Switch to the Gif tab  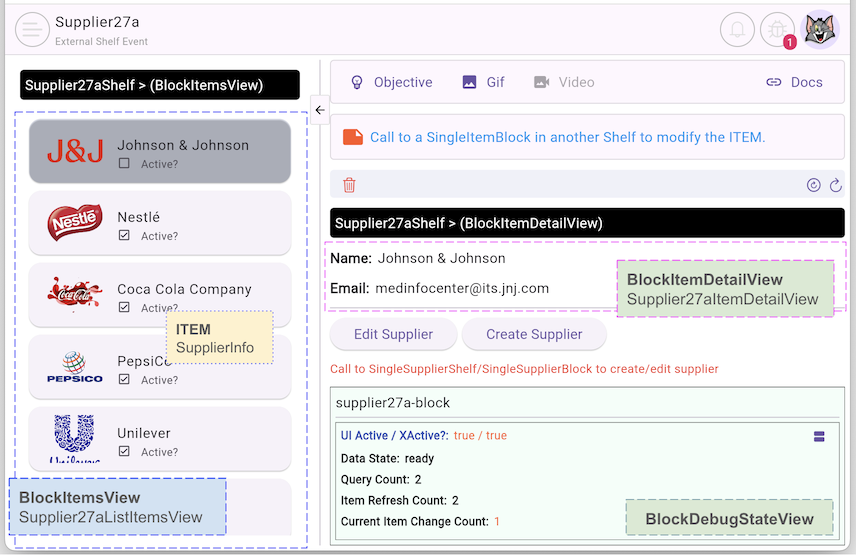tap(483, 82)
